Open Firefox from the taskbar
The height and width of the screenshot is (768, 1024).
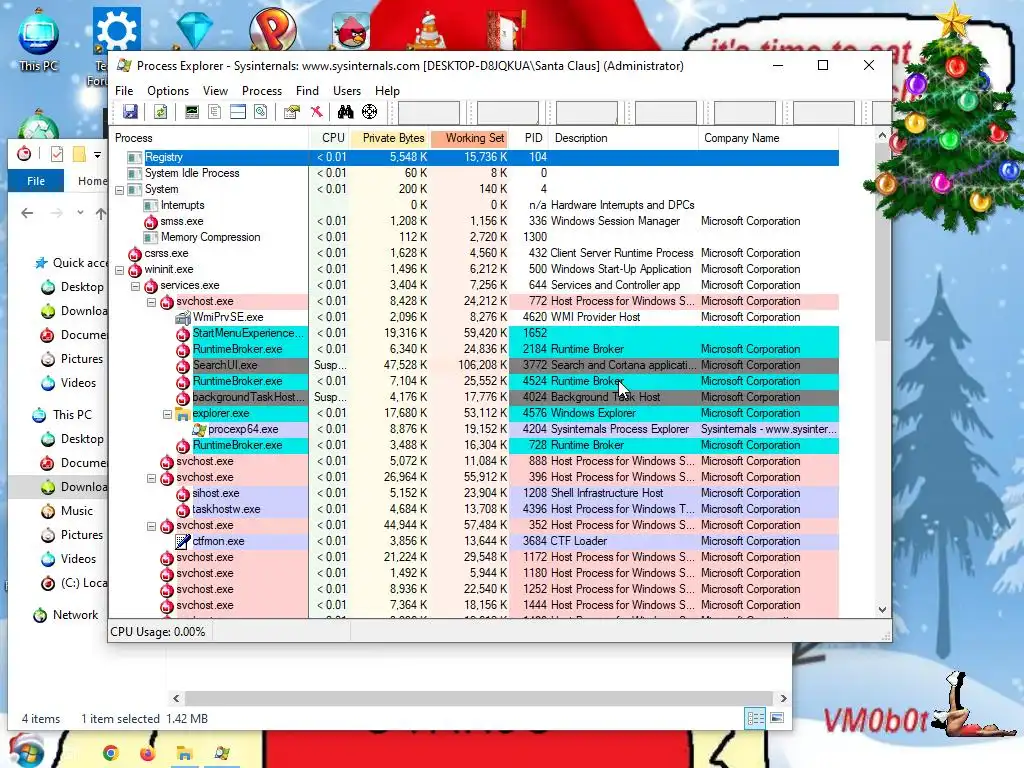point(148,753)
